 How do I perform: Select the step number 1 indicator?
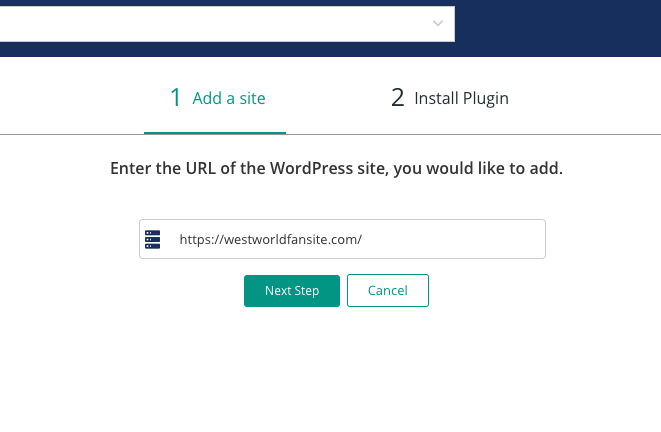[175, 98]
